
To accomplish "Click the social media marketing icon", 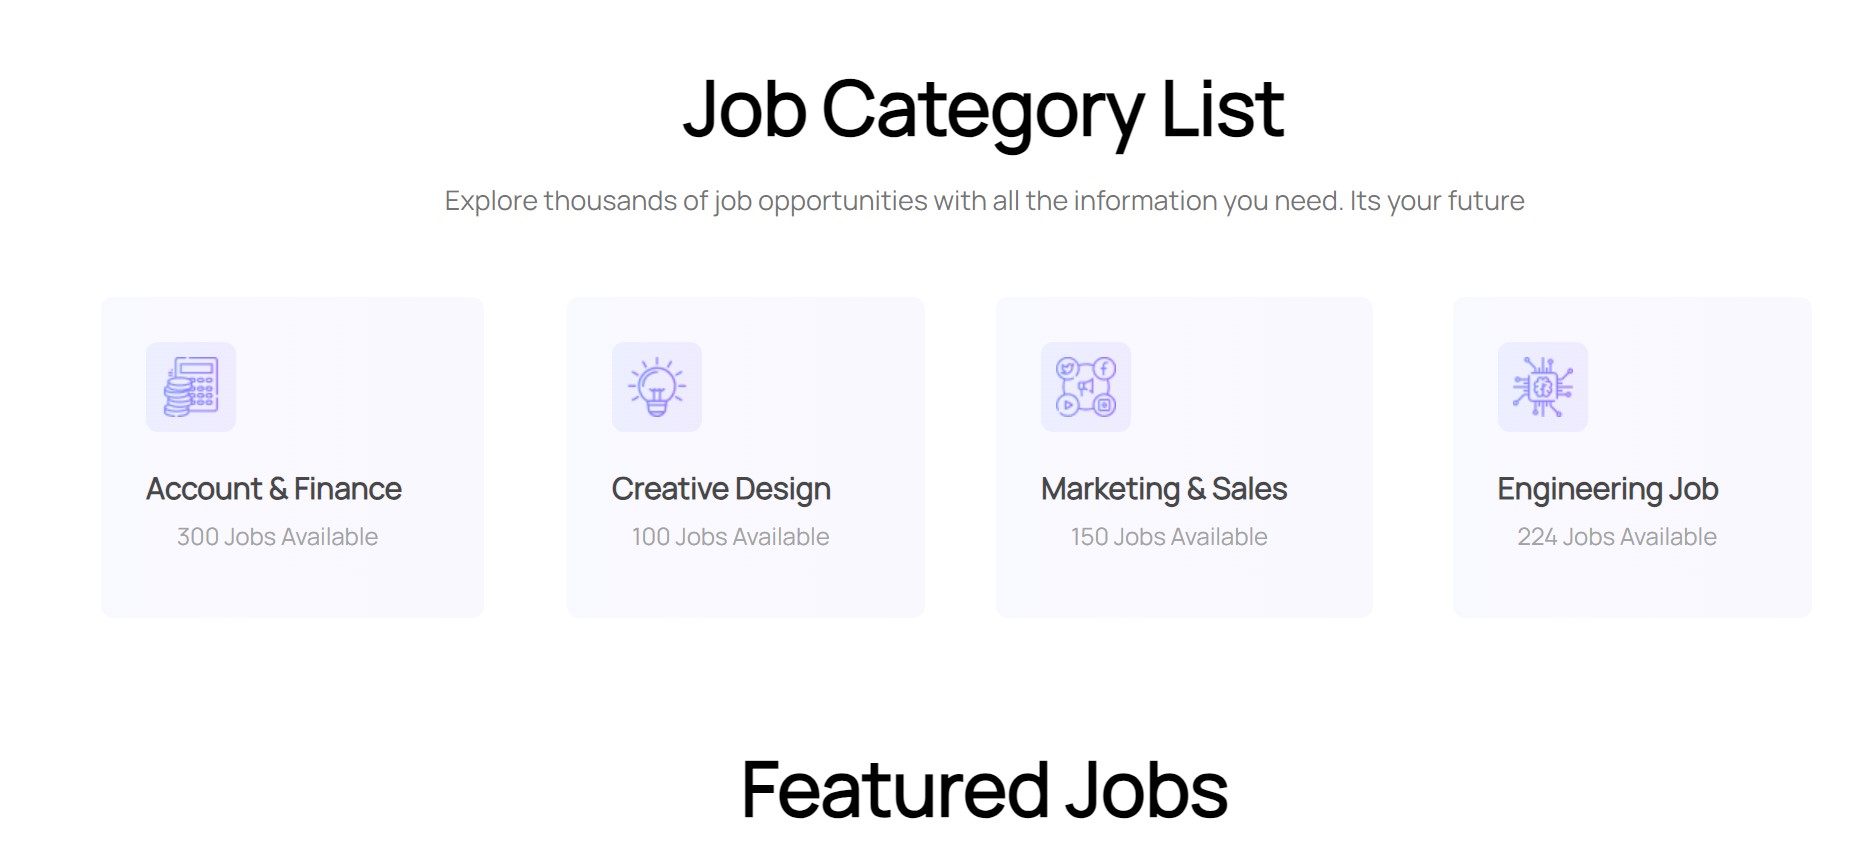I will (1086, 387).
